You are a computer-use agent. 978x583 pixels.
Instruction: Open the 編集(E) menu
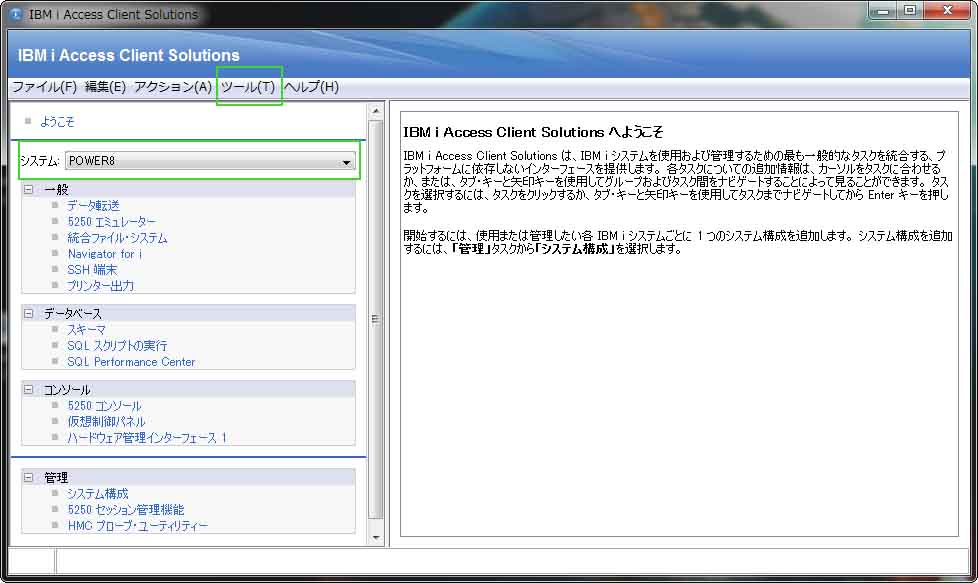105,87
